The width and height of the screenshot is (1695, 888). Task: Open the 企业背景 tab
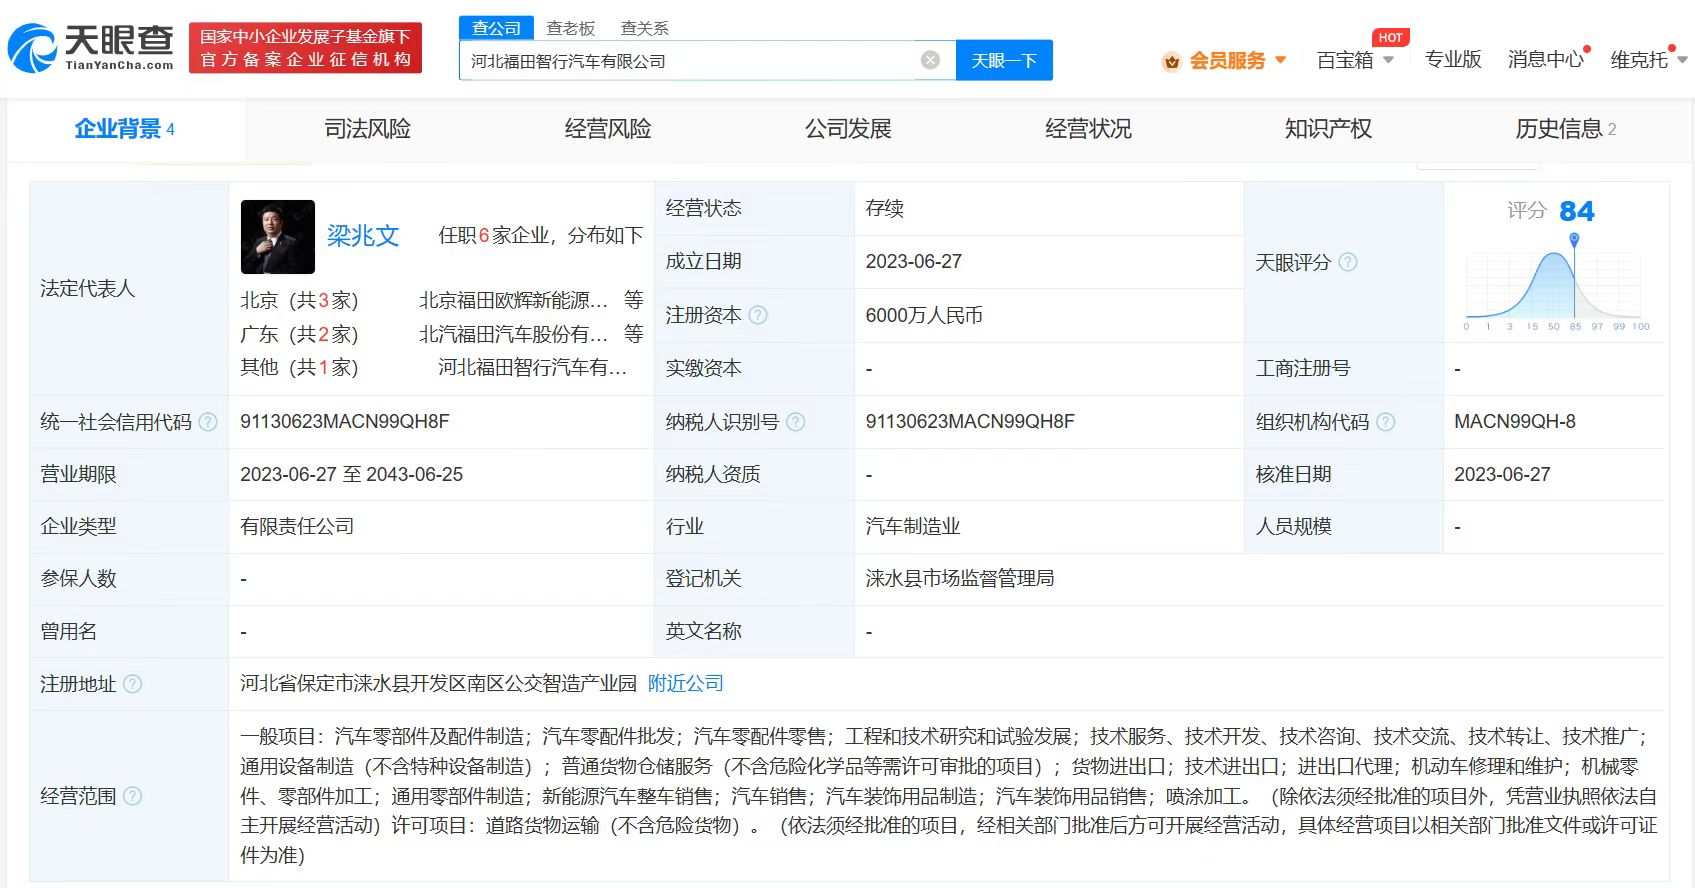click(x=125, y=129)
